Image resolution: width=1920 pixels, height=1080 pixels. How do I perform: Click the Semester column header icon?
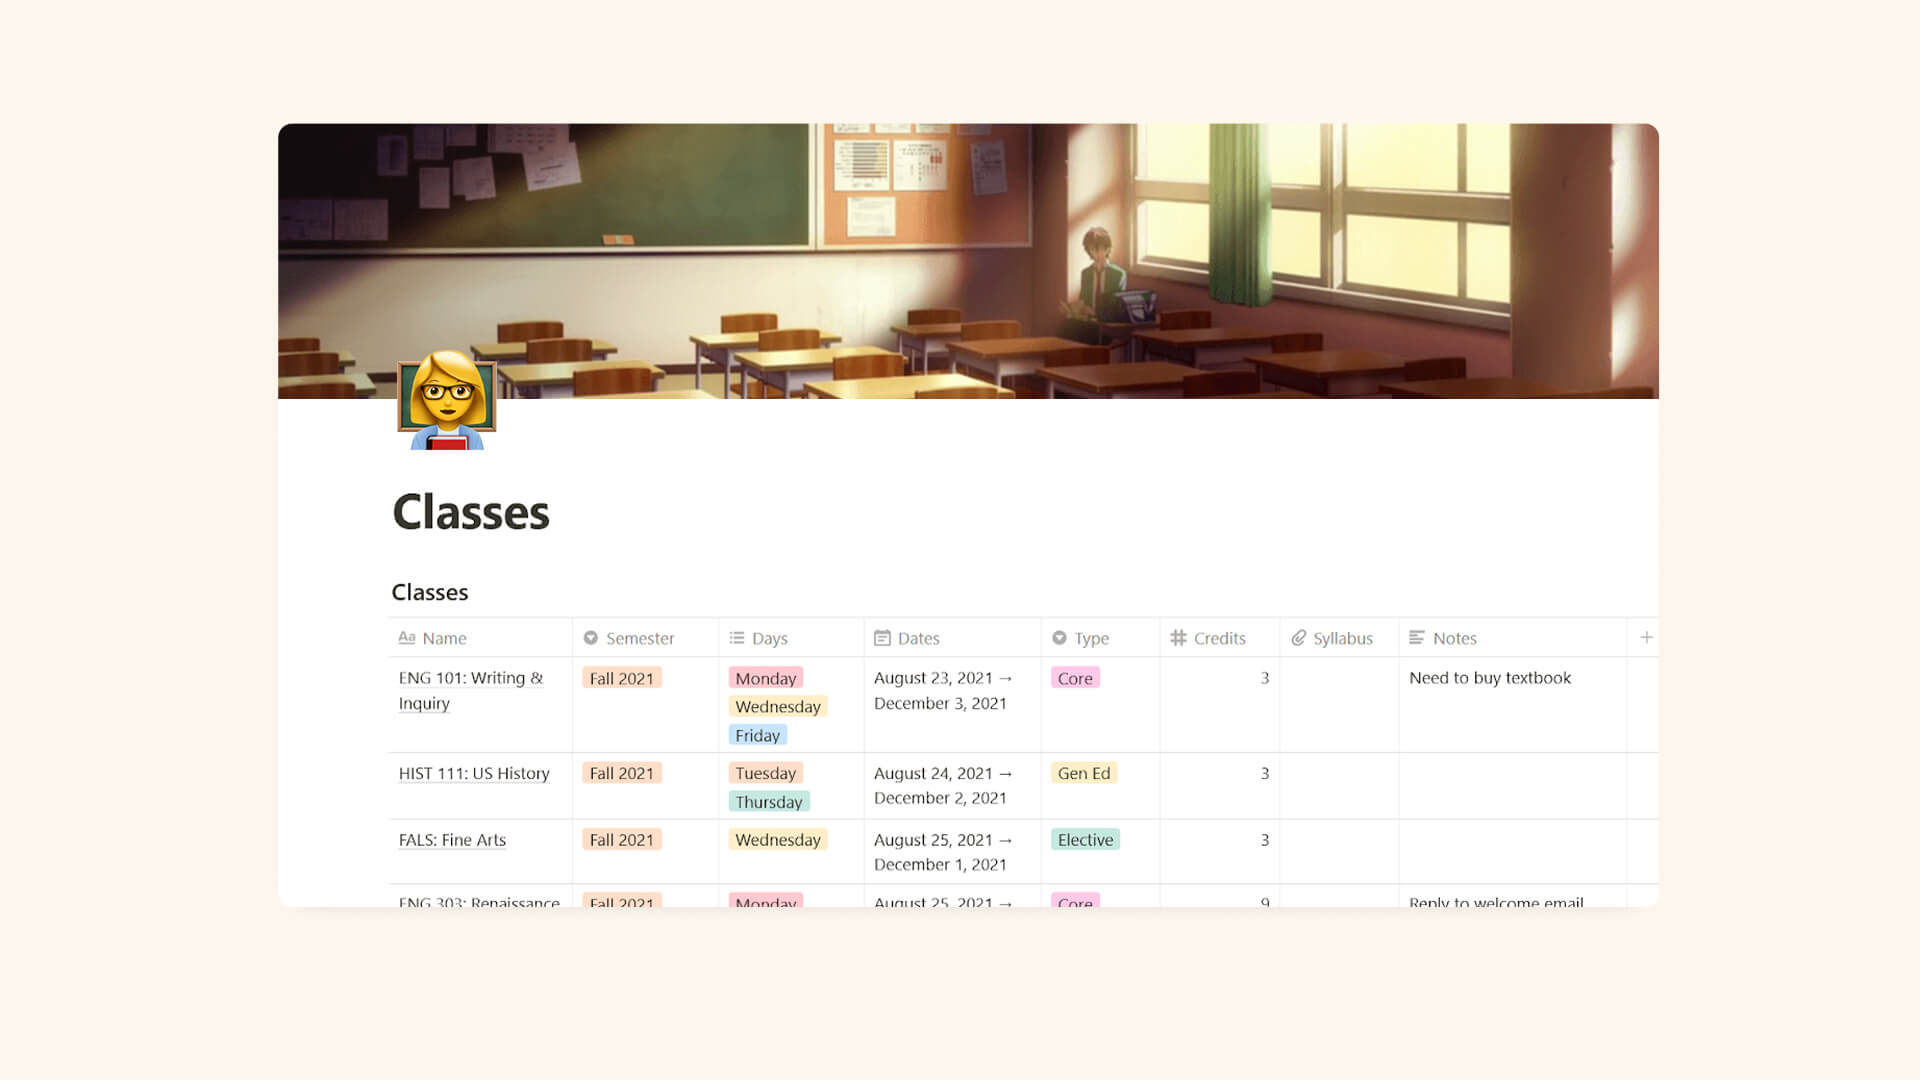(x=591, y=637)
